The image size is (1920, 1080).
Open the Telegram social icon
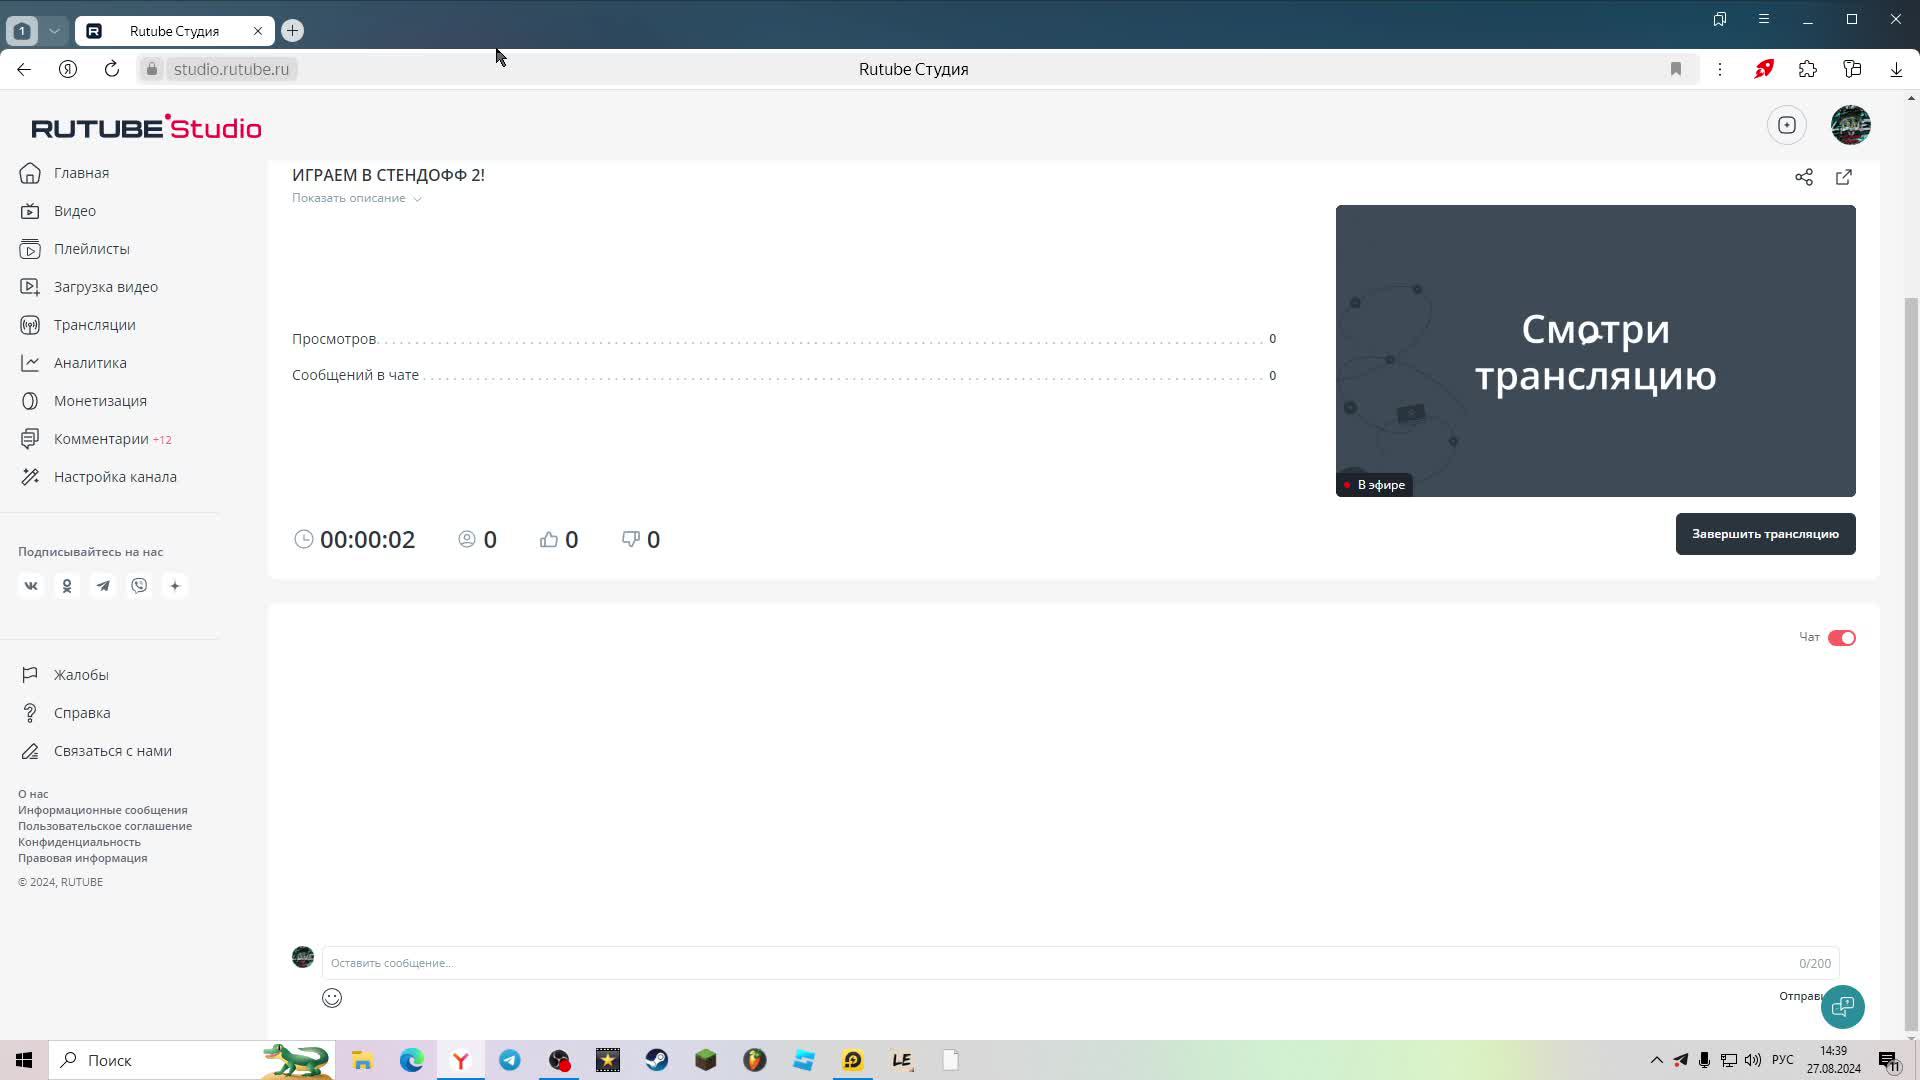click(x=103, y=586)
